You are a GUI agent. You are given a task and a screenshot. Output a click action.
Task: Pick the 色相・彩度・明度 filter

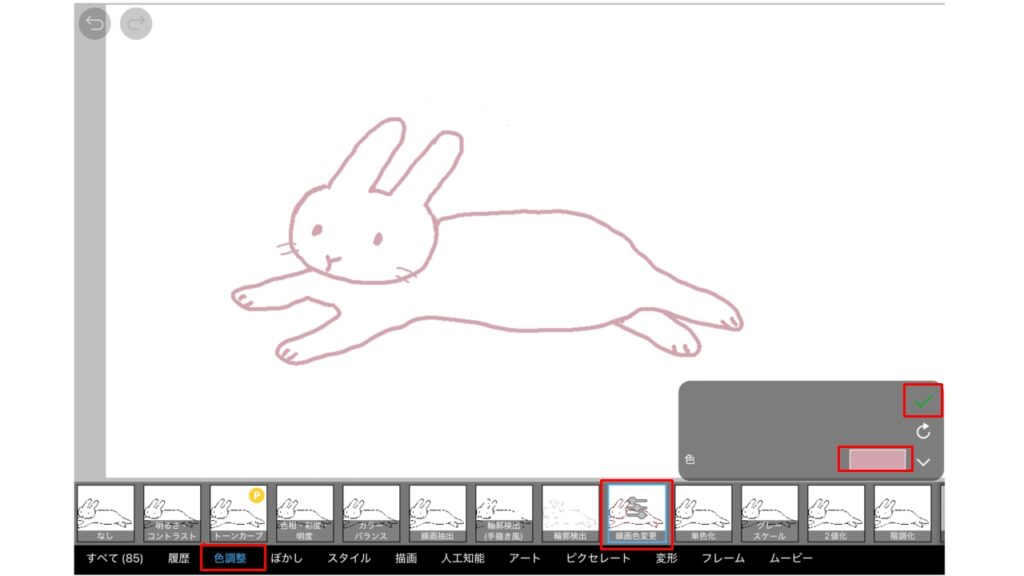(x=305, y=513)
